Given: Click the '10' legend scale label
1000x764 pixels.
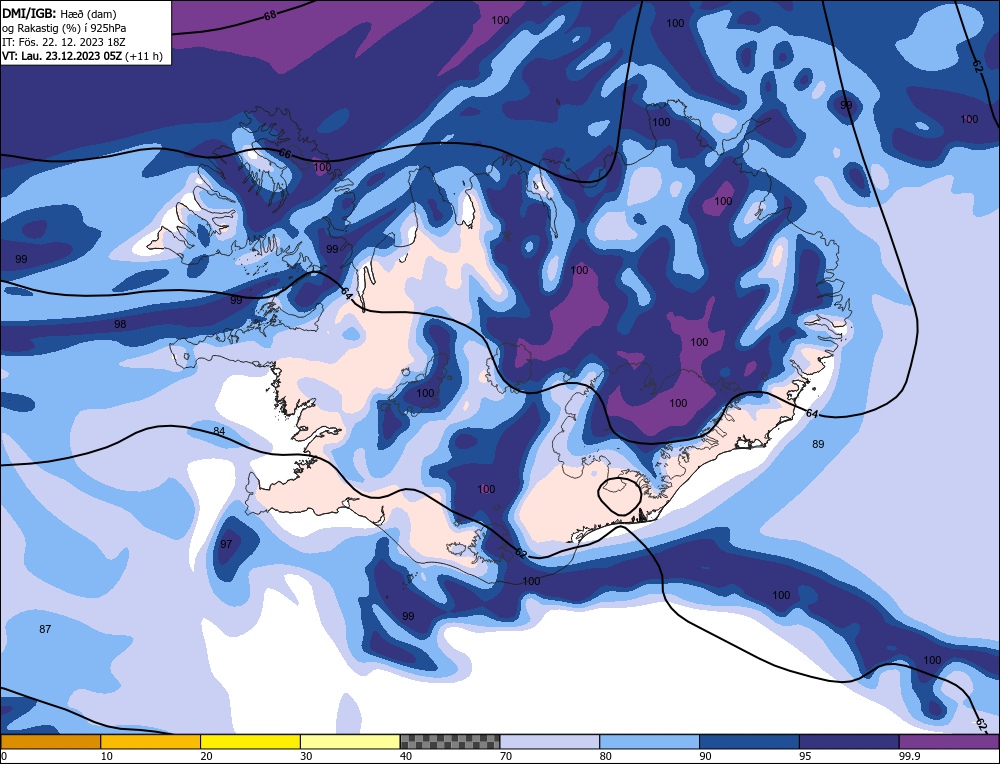Looking at the screenshot, I should (x=106, y=756).
